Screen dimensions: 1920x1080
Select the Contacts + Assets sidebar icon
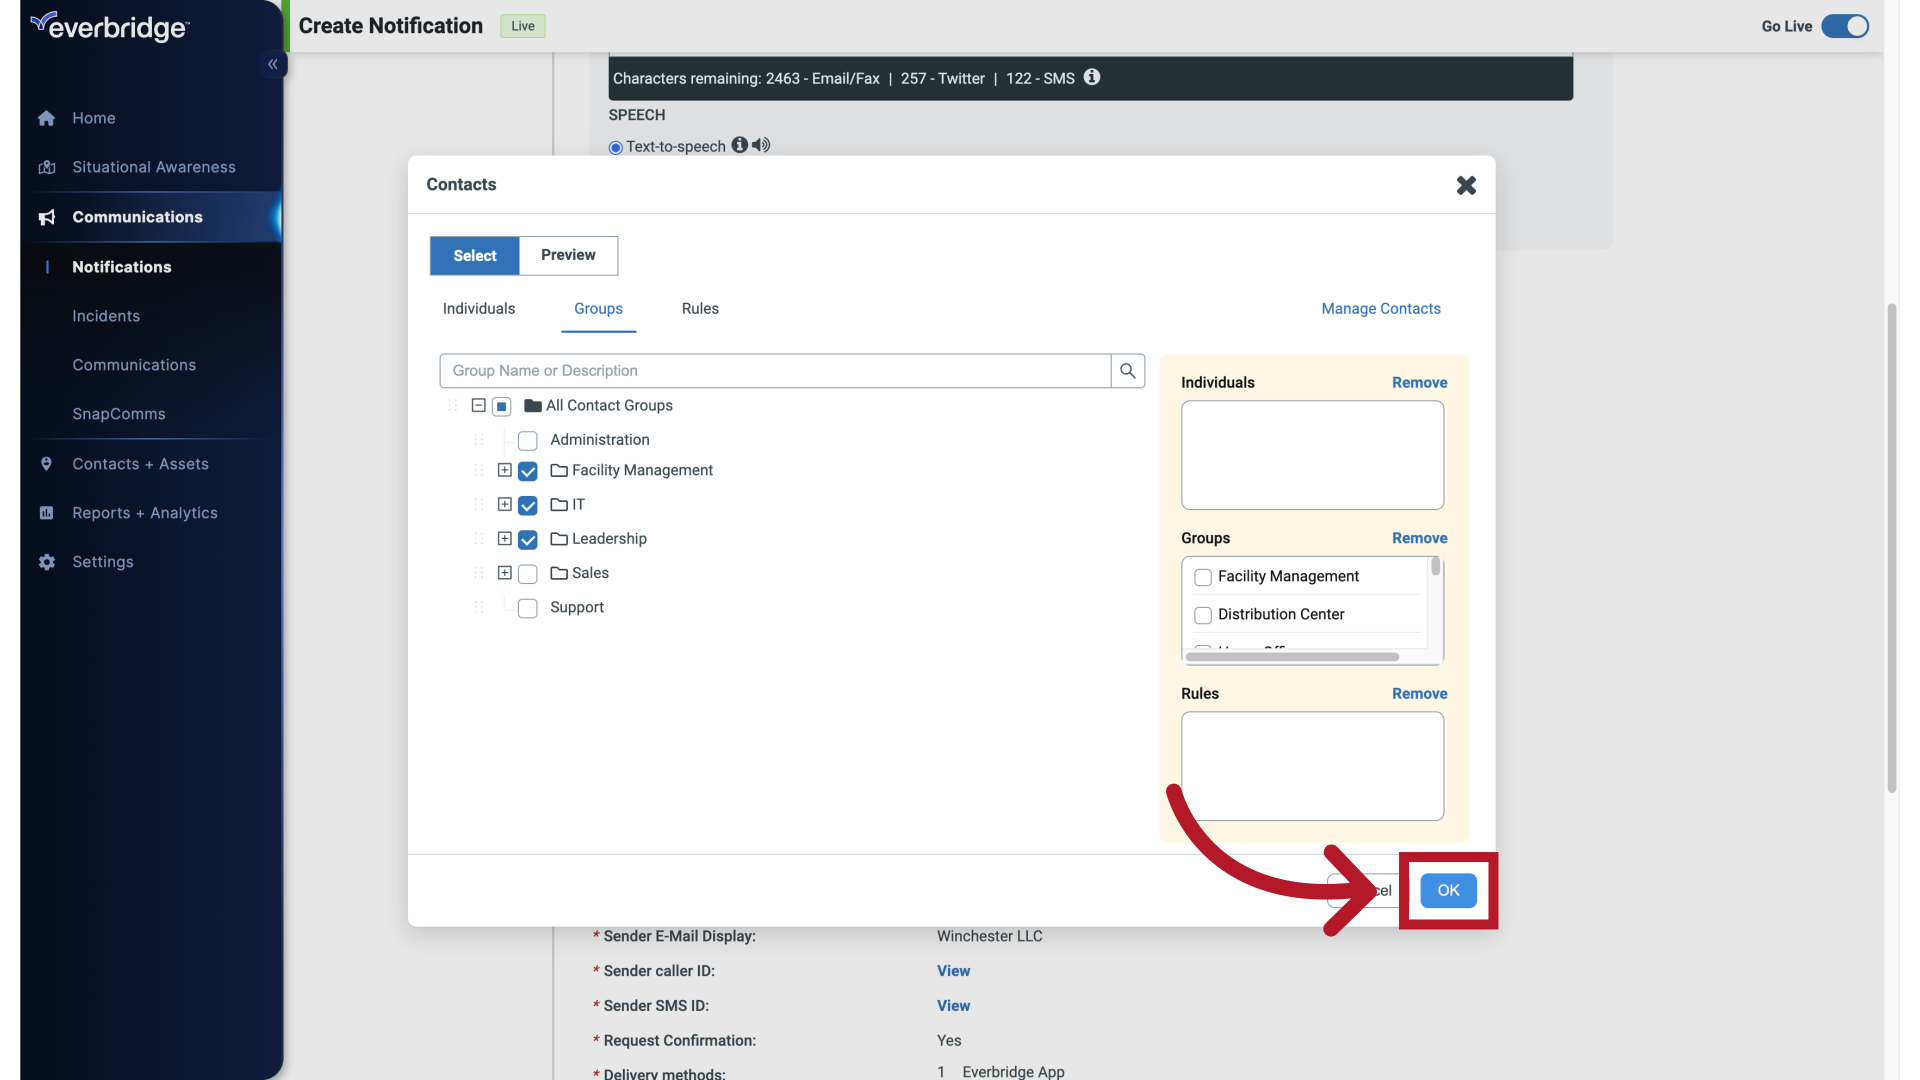pyautogui.click(x=46, y=464)
